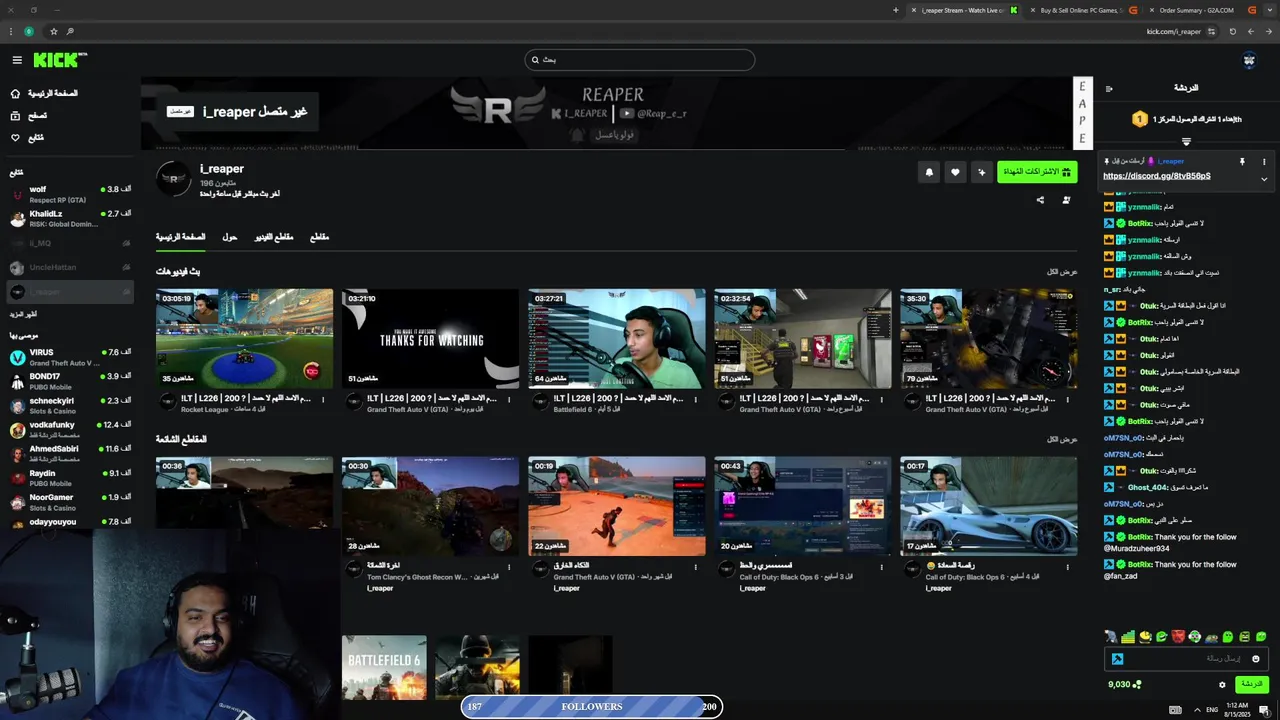Open the wolf channel in sidebar
This screenshot has height=720, width=1280.
[70, 194]
